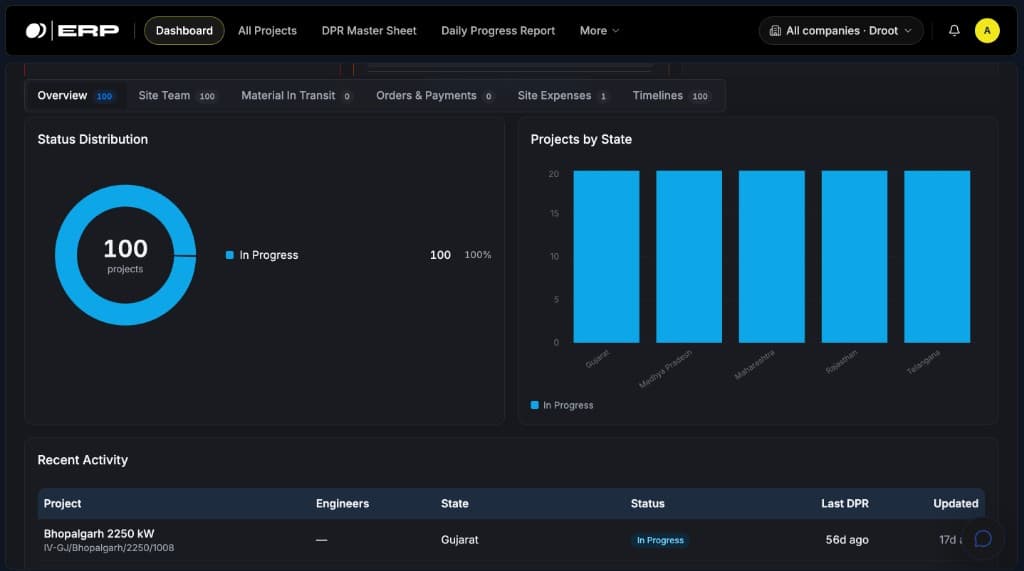Sort by Status column header

pyautogui.click(x=647, y=503)
